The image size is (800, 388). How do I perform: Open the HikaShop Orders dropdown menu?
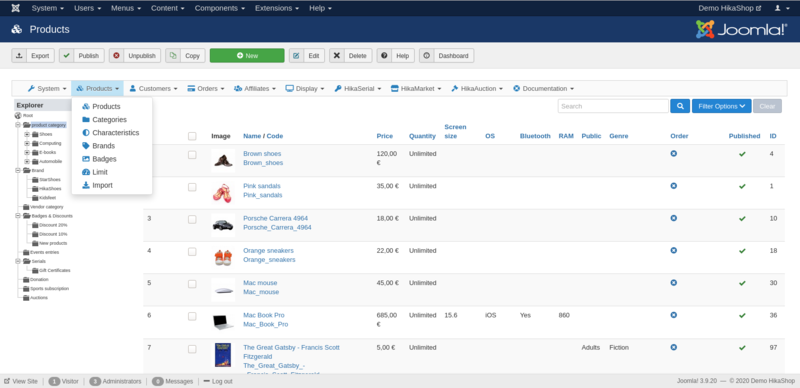206,88
